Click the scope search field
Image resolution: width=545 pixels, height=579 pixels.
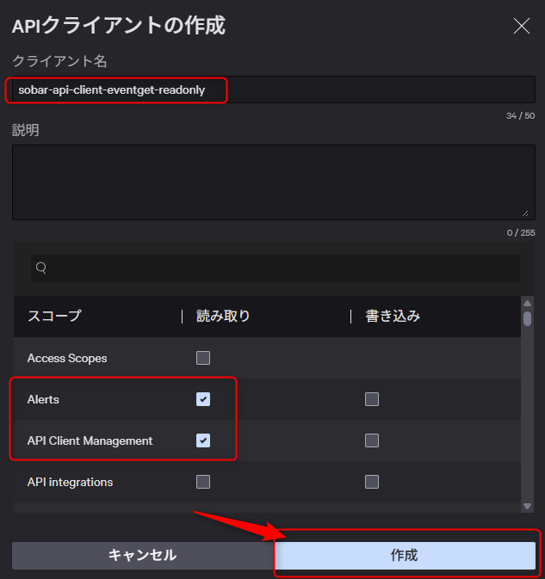click(275, 268)
